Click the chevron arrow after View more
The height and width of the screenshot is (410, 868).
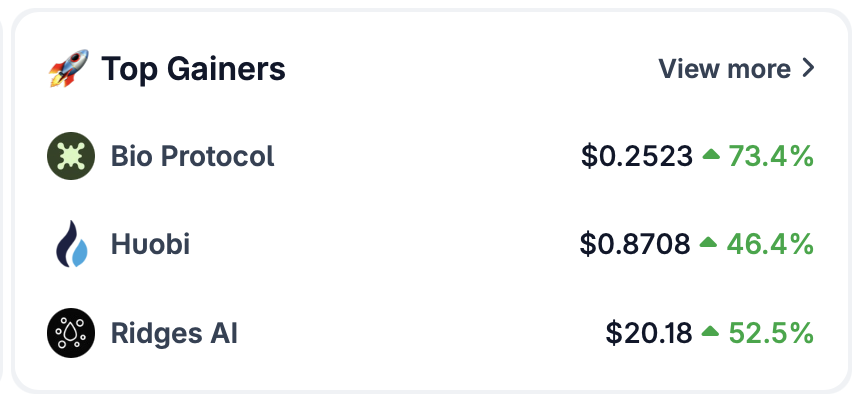[808, 68]
